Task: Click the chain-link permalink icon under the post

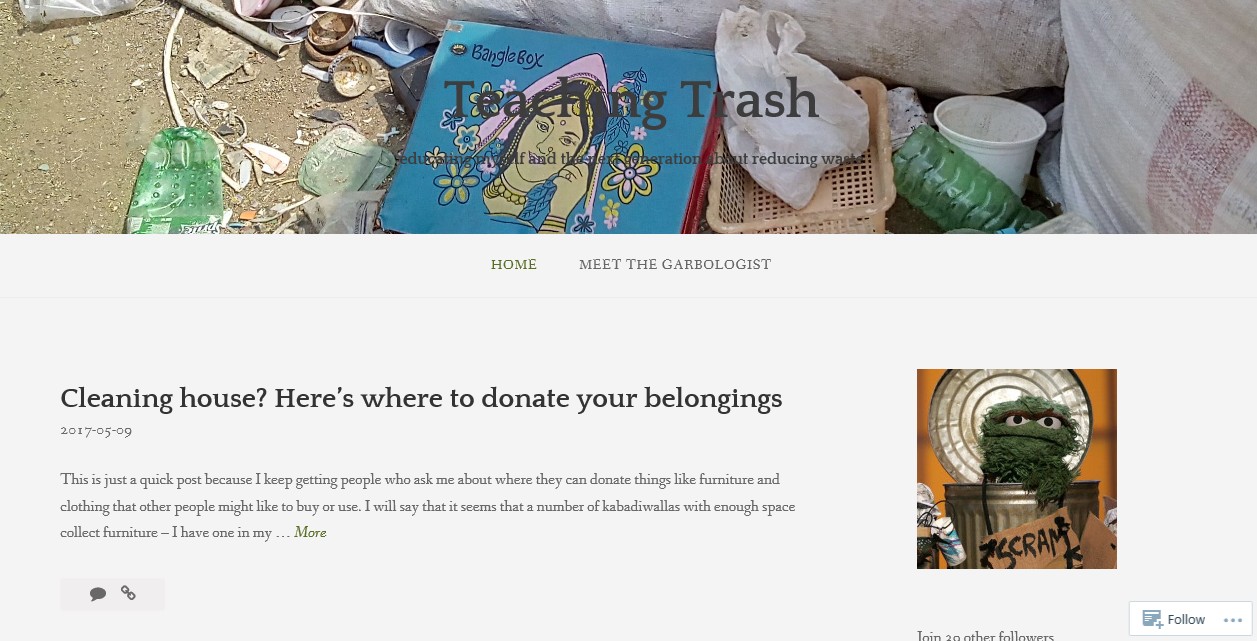Action: 128,593
